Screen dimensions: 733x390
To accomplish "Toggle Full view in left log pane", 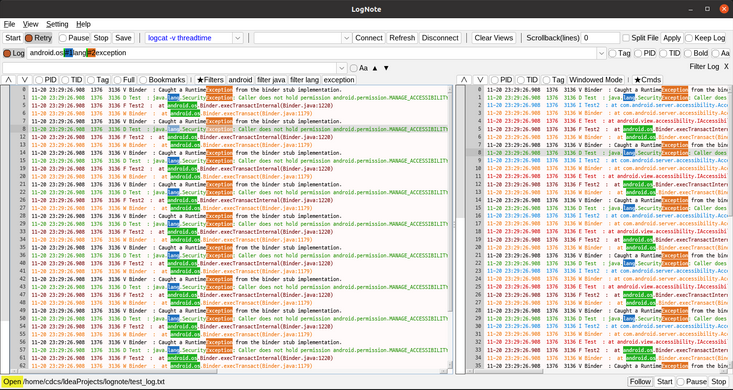I will 124,80.
